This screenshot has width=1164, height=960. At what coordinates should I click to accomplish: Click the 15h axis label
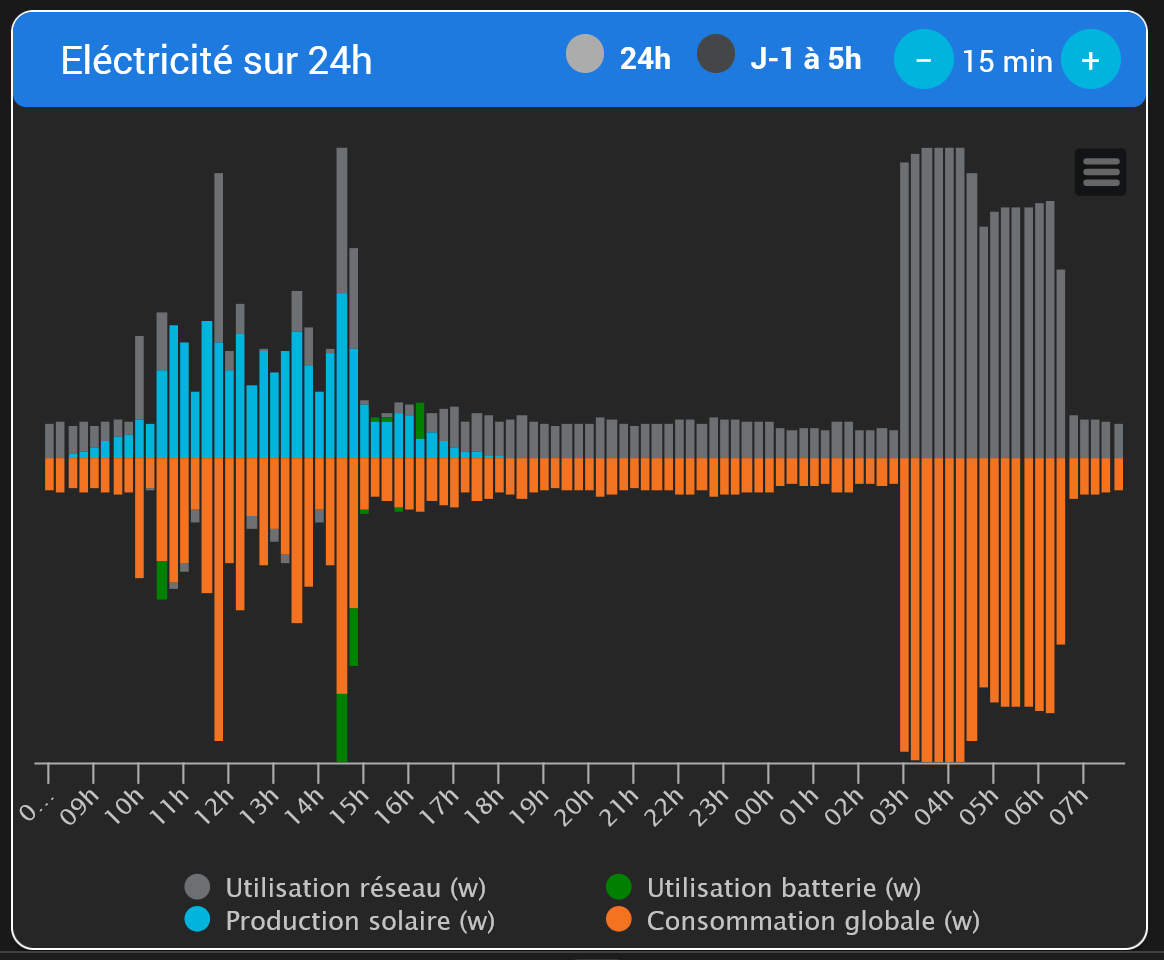click(x=350, y=807)
